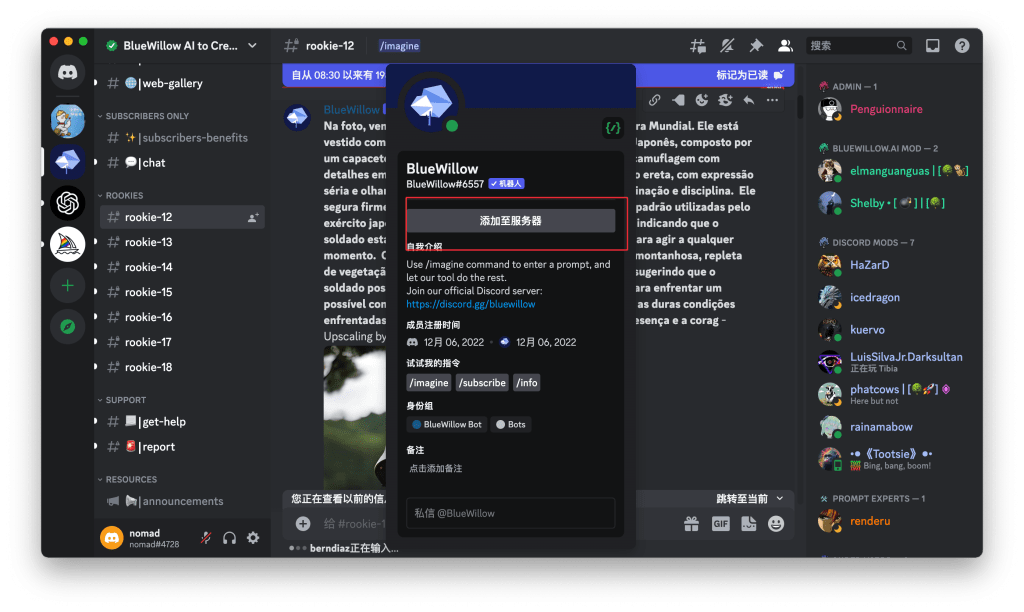Click the slash command badge on BlueWillow profile

coord(613,128)
